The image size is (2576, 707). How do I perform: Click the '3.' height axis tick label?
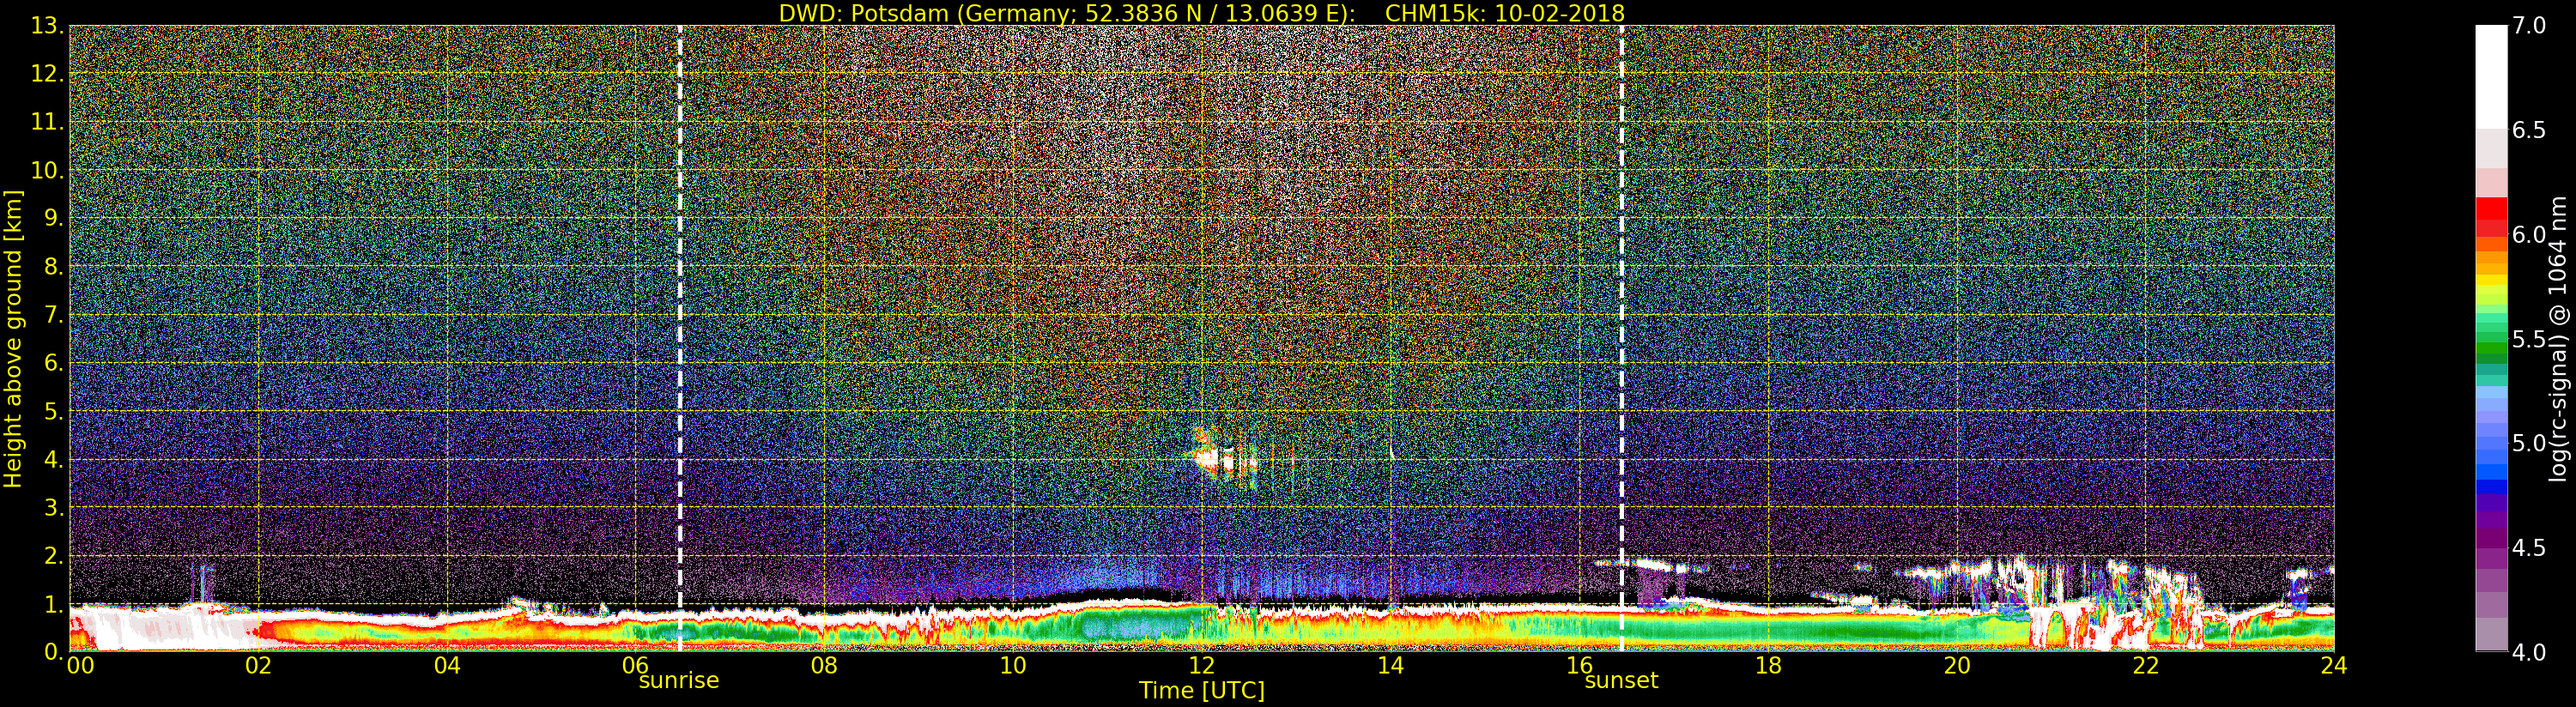(x=53, y=507)
